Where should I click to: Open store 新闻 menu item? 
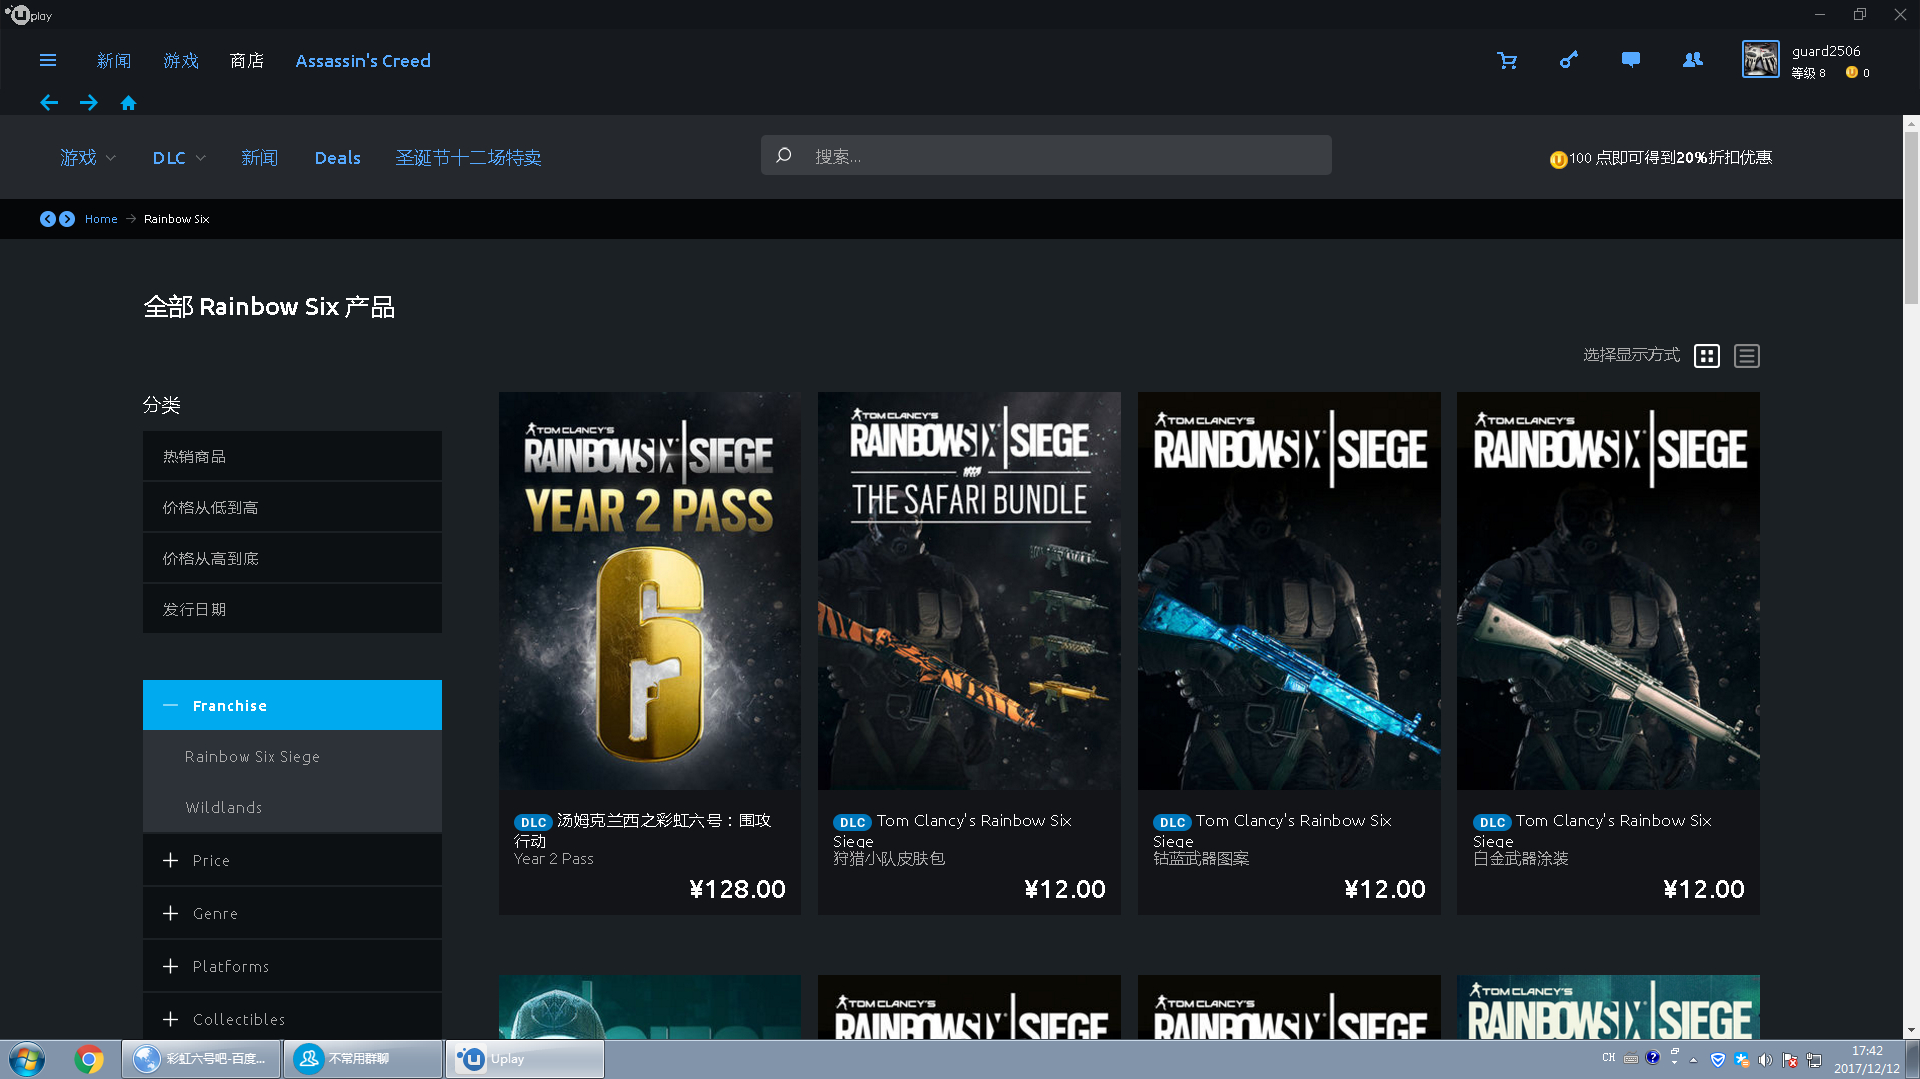(x=259, y=158)
